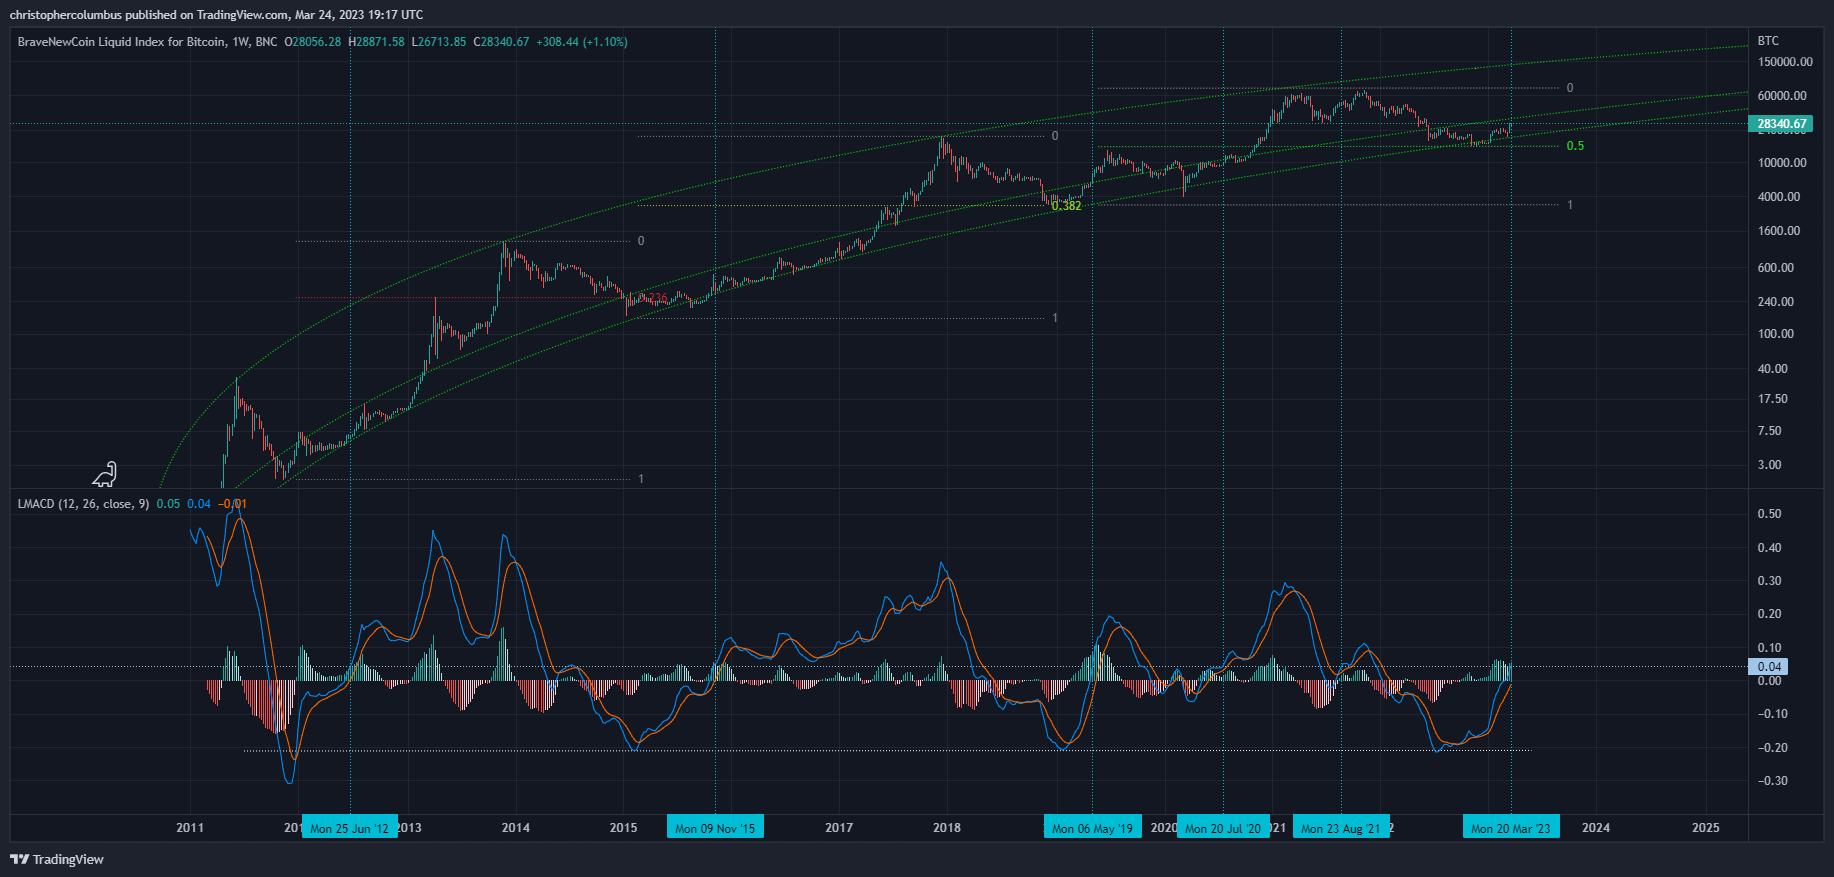The width and height of the screenshot is (1834, 877).
Task: Click the 3.00 price axis label
Action: tap(1770, 465)
